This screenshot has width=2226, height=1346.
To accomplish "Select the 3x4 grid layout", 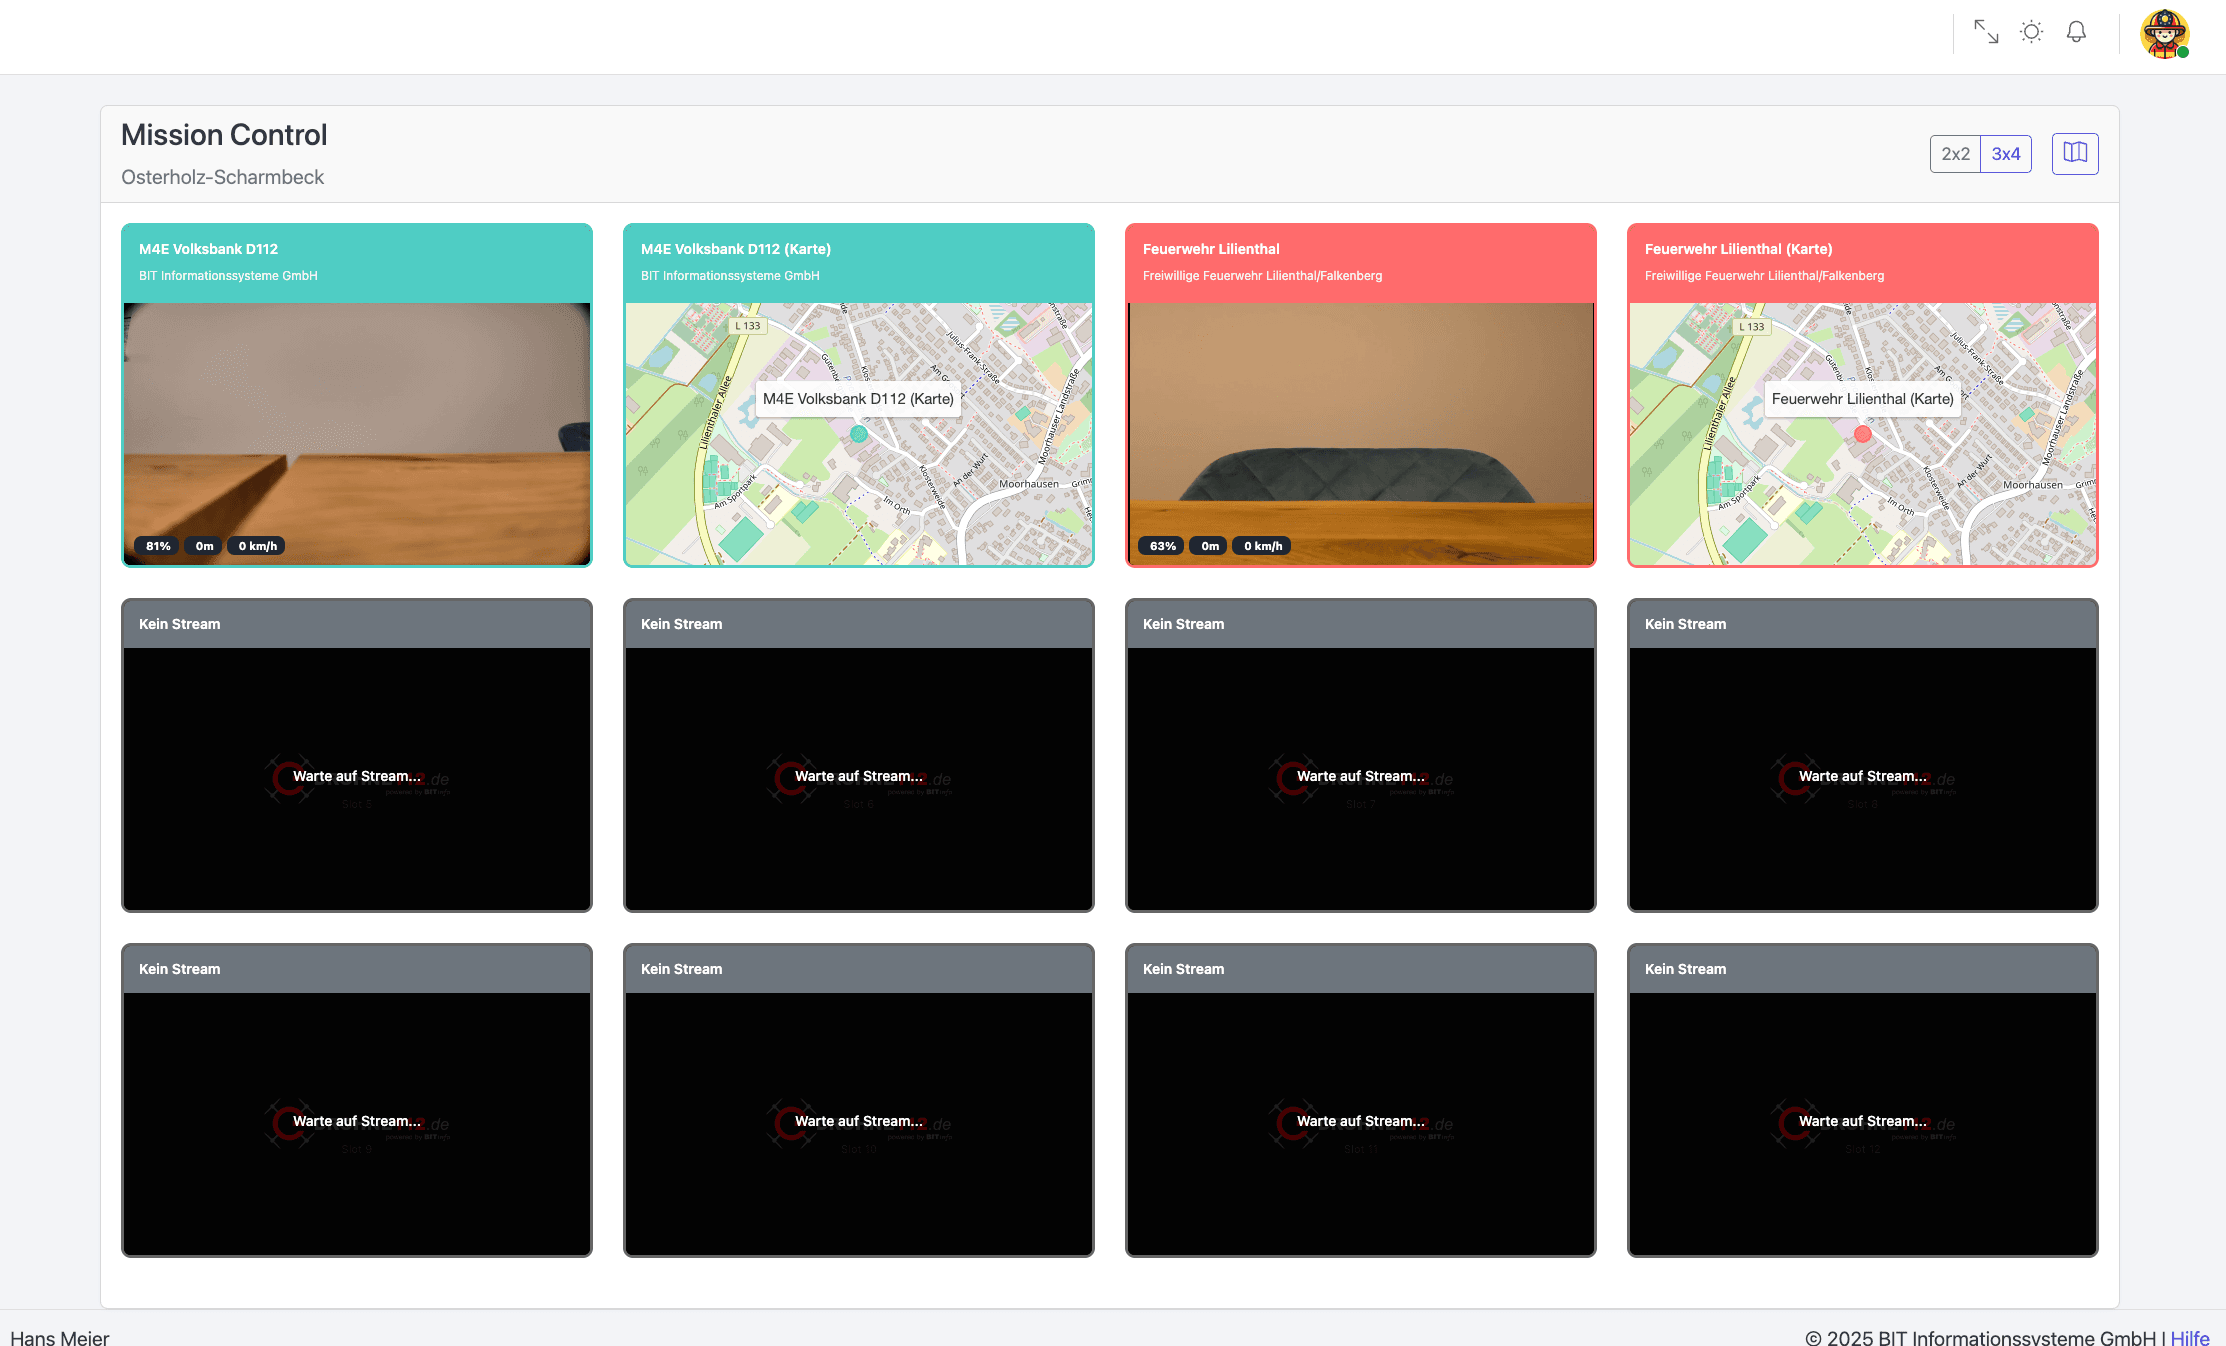I will pos(2006,154).
